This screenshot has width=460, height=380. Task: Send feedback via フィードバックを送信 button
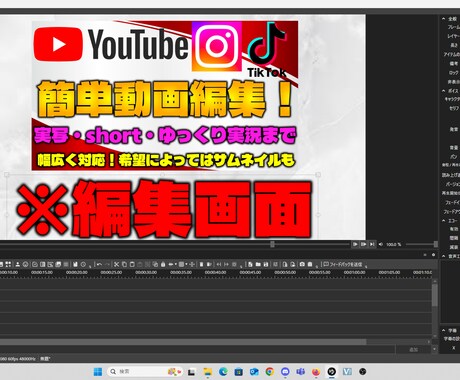pyautogui.click(x=343, y=264)
